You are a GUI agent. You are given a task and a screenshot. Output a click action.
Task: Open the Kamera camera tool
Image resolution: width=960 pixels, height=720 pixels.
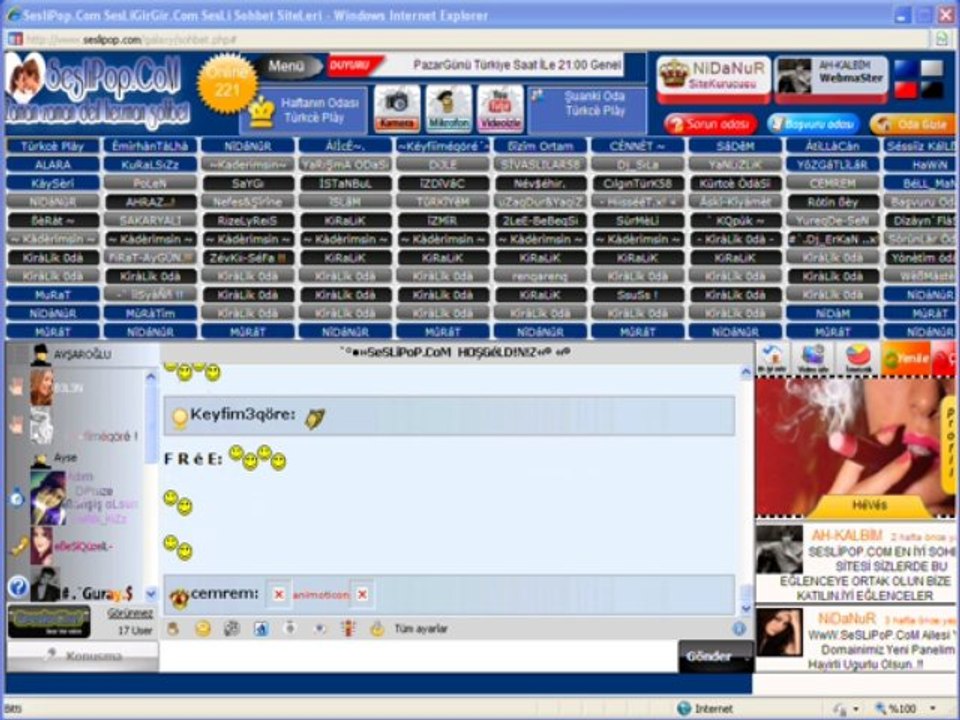(x=397, y=108)
